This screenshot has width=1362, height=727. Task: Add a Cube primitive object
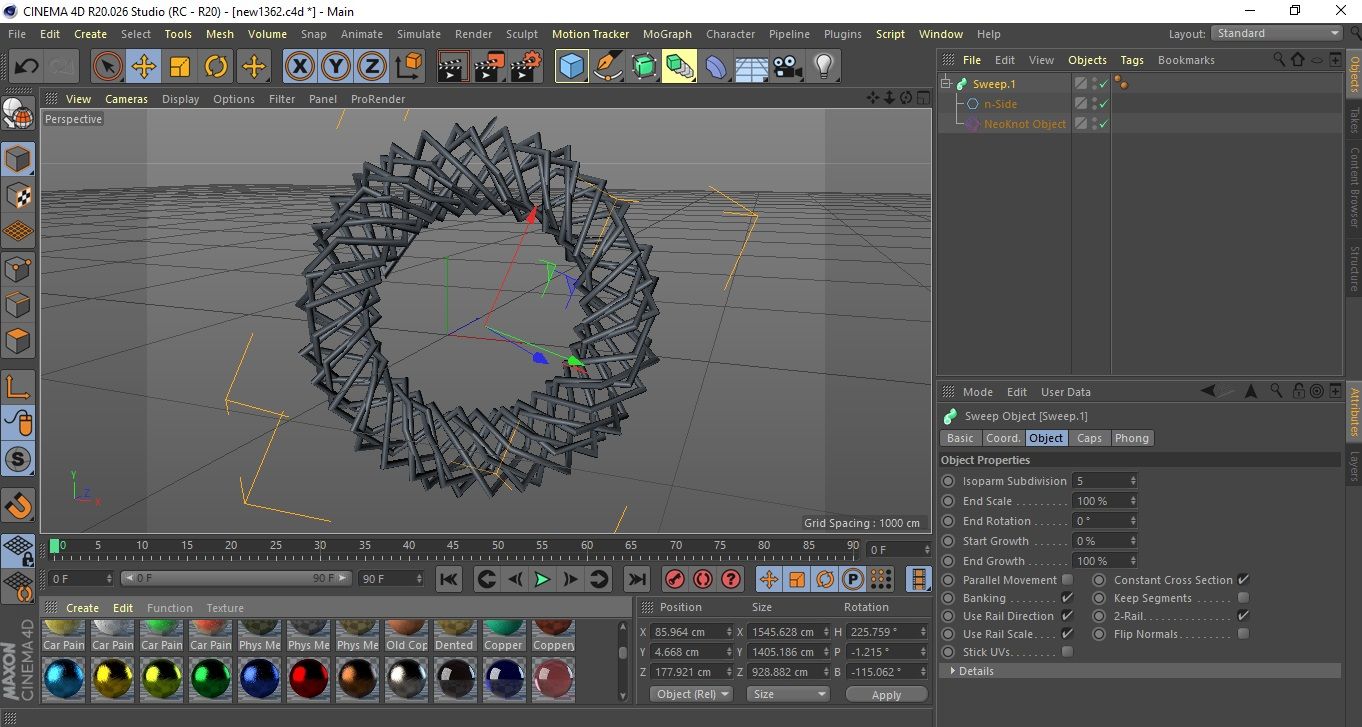click(571, 67)
